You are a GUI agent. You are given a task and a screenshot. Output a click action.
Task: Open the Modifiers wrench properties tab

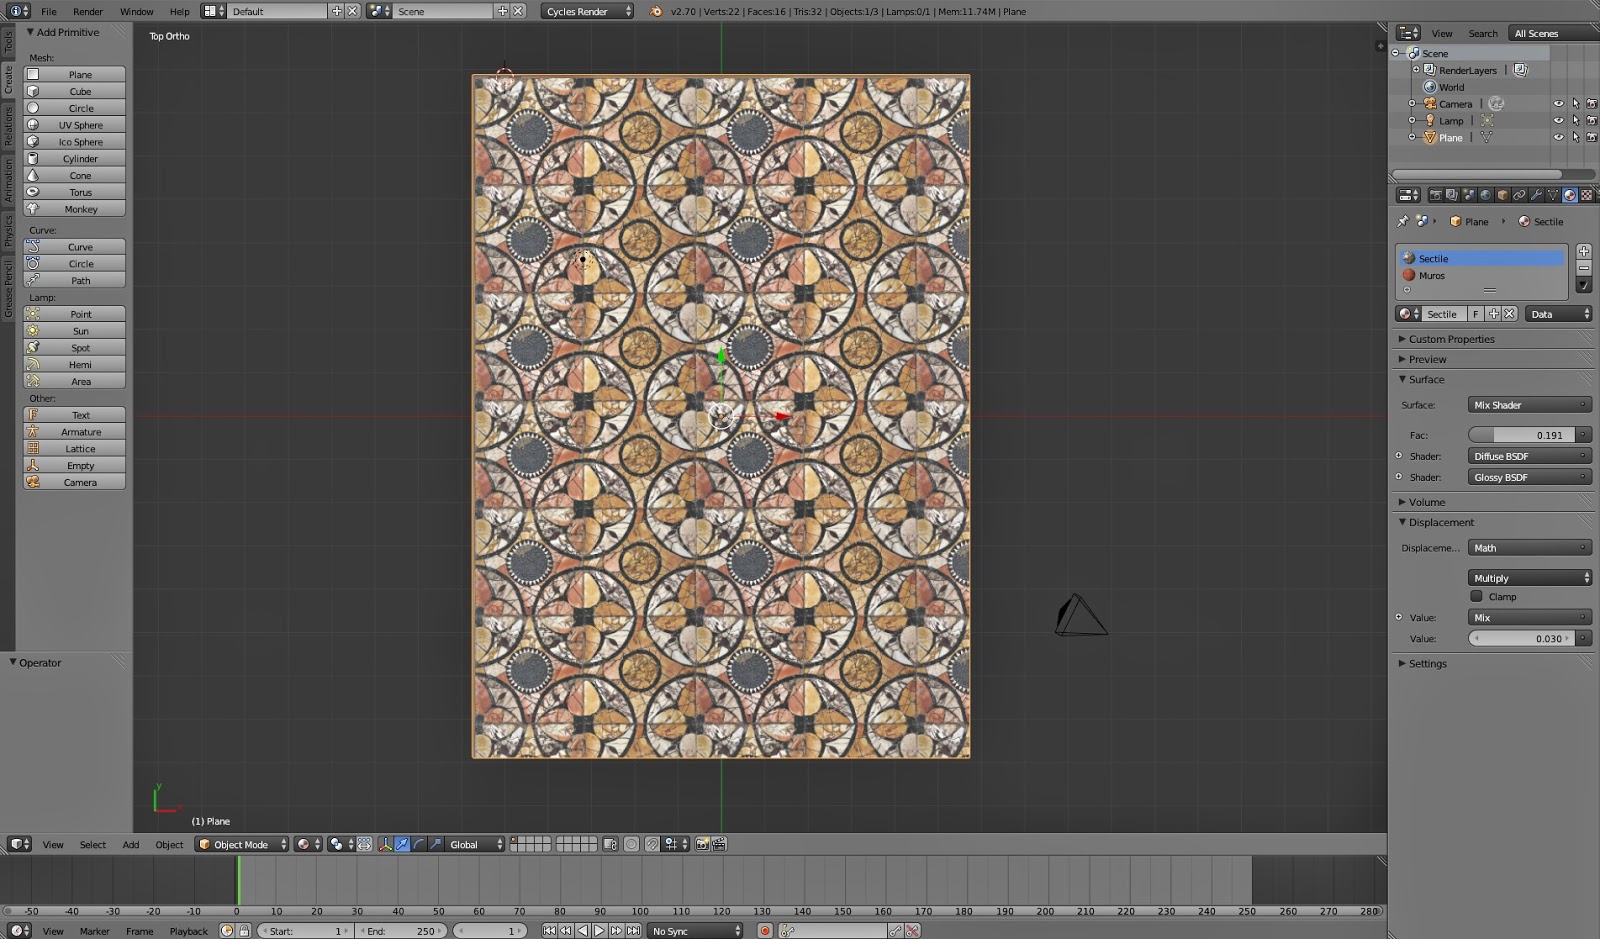point(1536,195)
